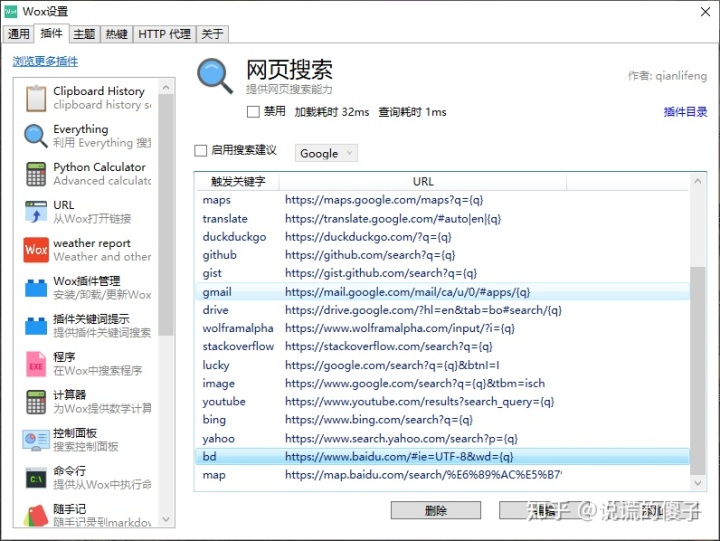Viewport: 720px width, 541px height.
Task: Click the large 网页搜索 magnifier icon
Action: click(x=215, y=76)
